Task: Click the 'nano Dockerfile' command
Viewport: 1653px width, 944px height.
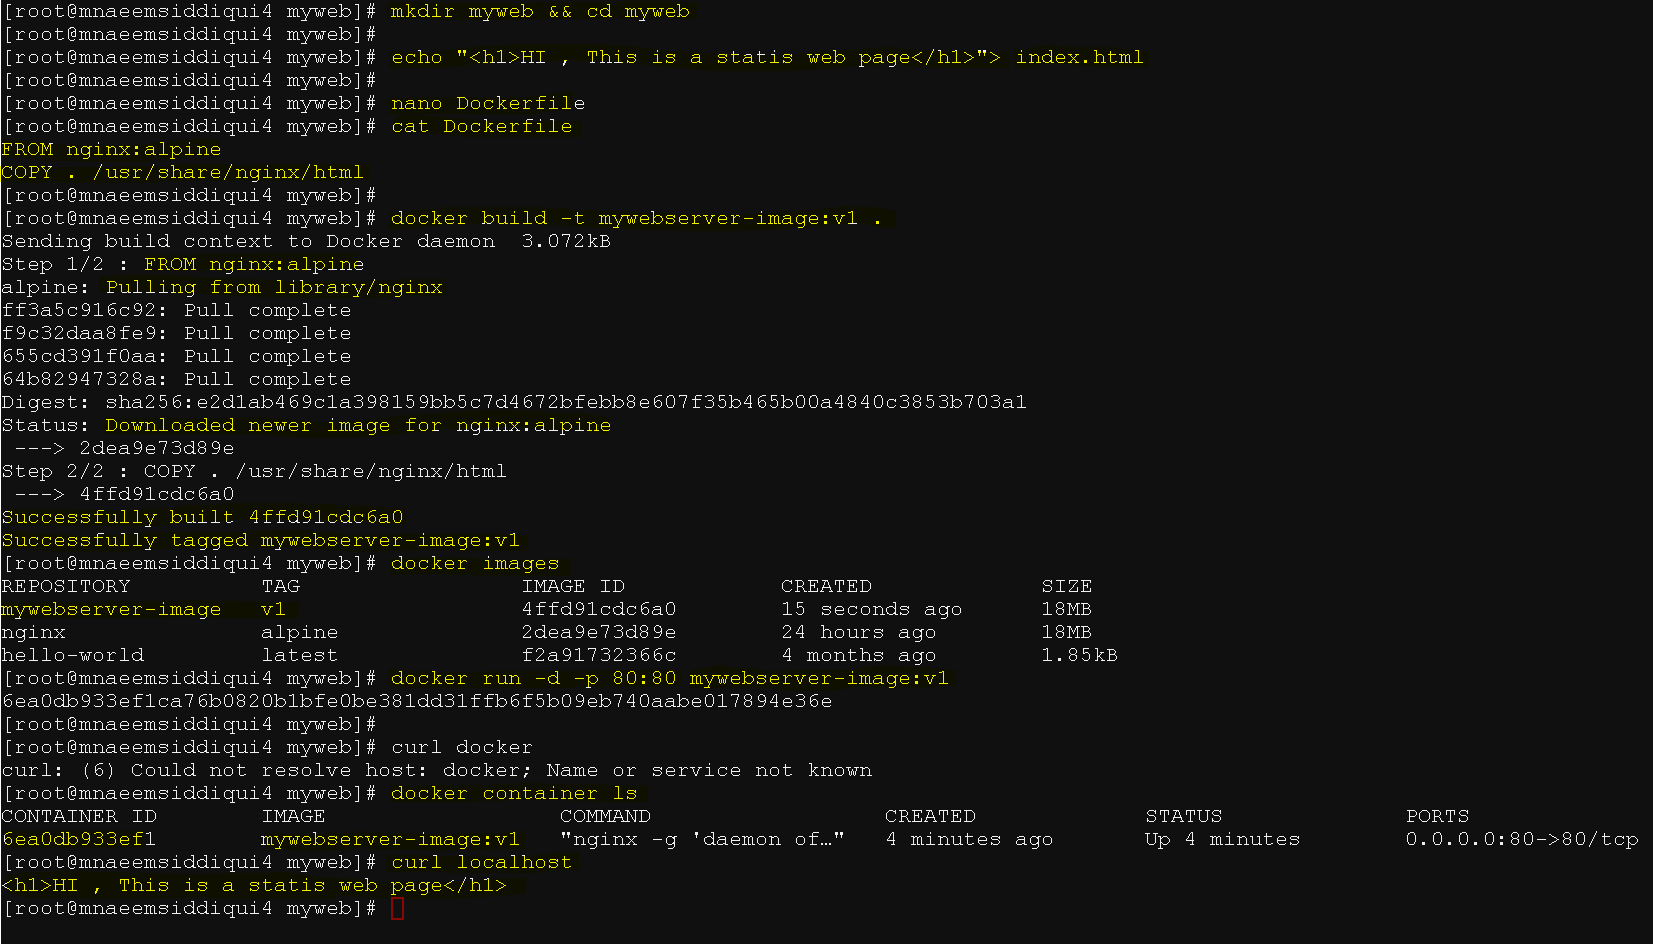Action: pos(488,103)
